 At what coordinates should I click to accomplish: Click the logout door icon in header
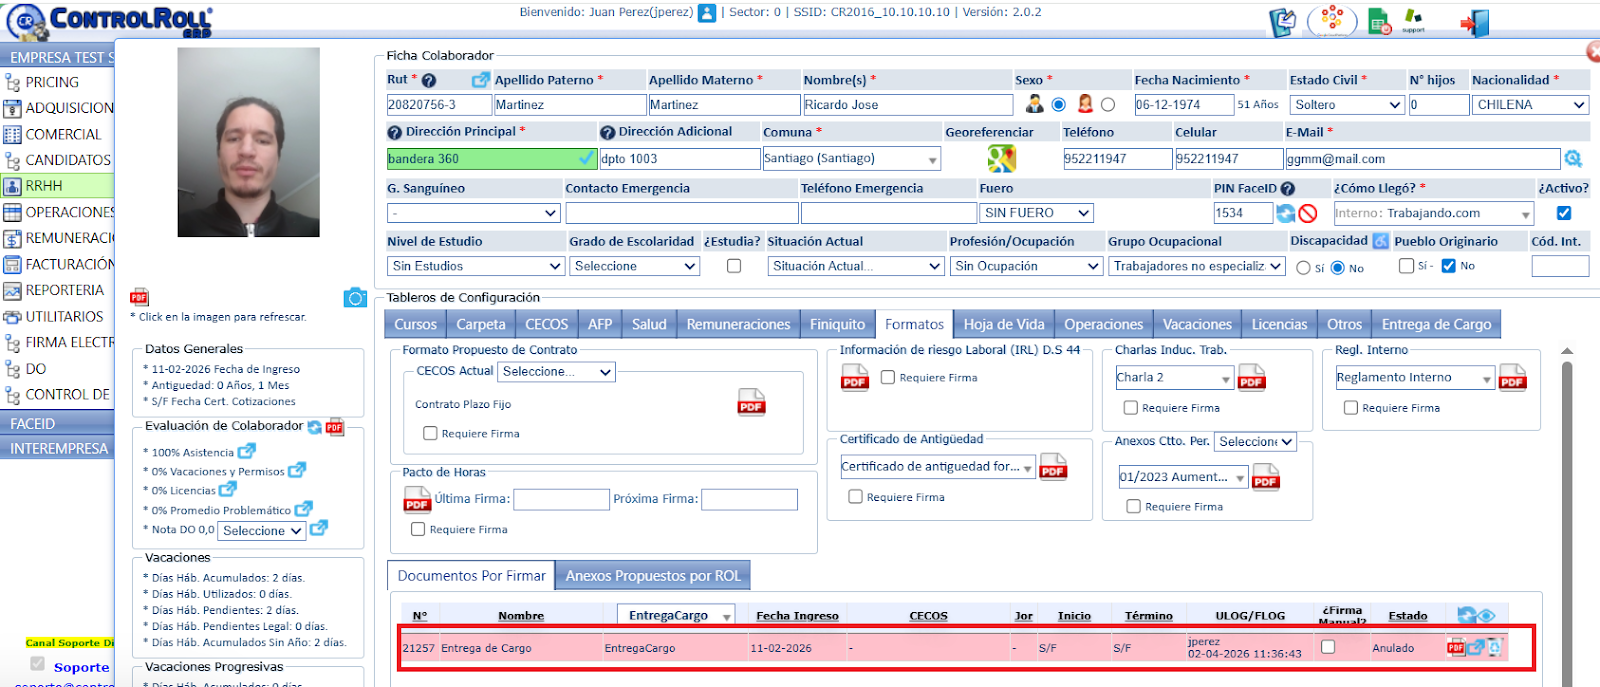pyautogui.click(x=1474, y=22)
